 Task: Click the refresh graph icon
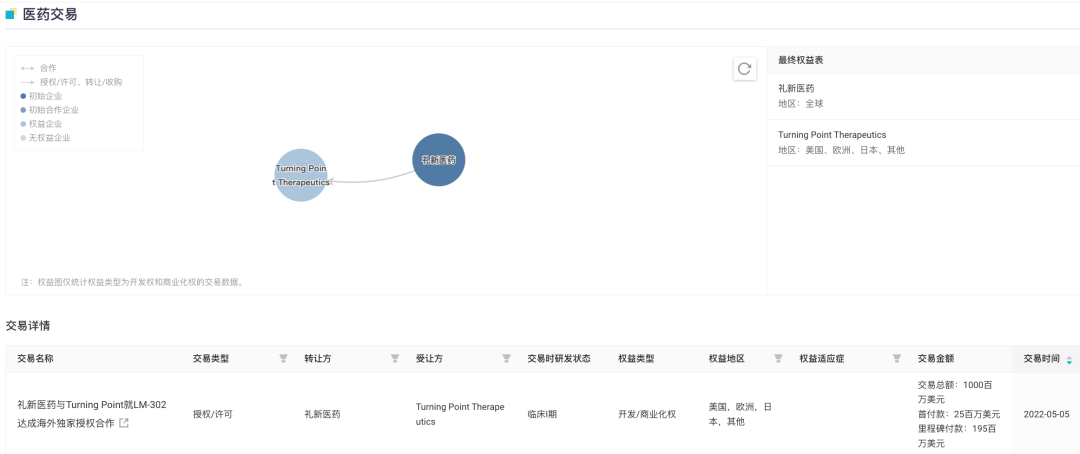(x=744, y=69)
